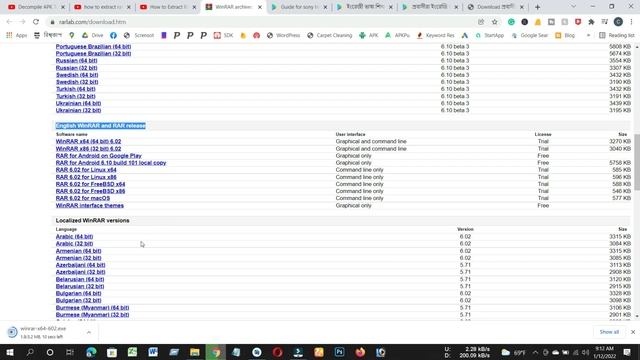Close the downloads bar

click(633, 332)
